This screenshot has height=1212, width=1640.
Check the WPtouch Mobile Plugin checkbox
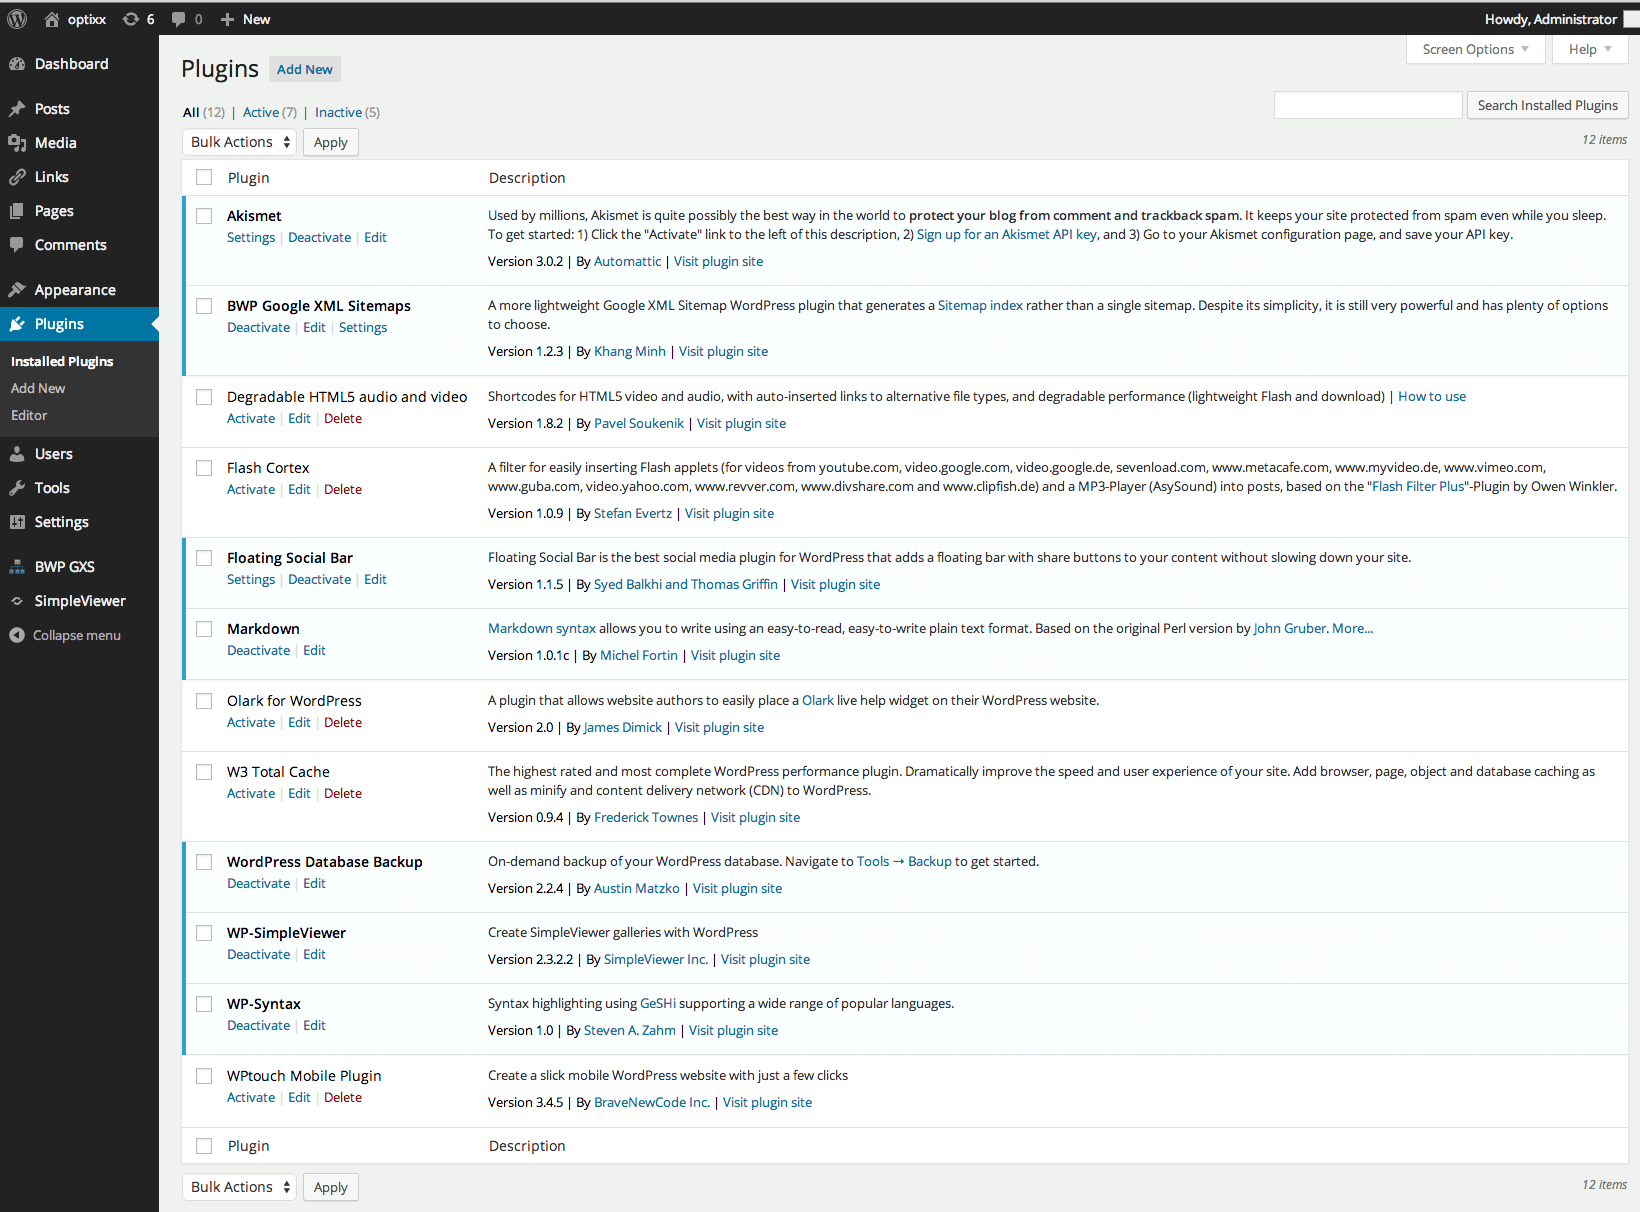point(204,1076)
